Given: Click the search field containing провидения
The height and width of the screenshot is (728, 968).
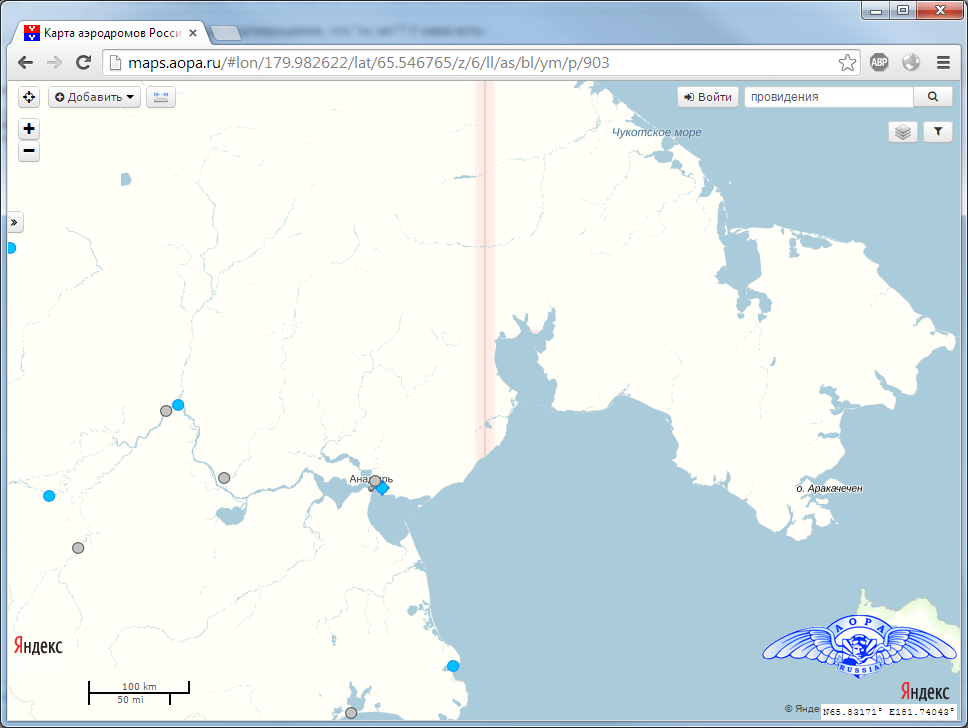Looking at the screenshot, I should coord(828,97).
